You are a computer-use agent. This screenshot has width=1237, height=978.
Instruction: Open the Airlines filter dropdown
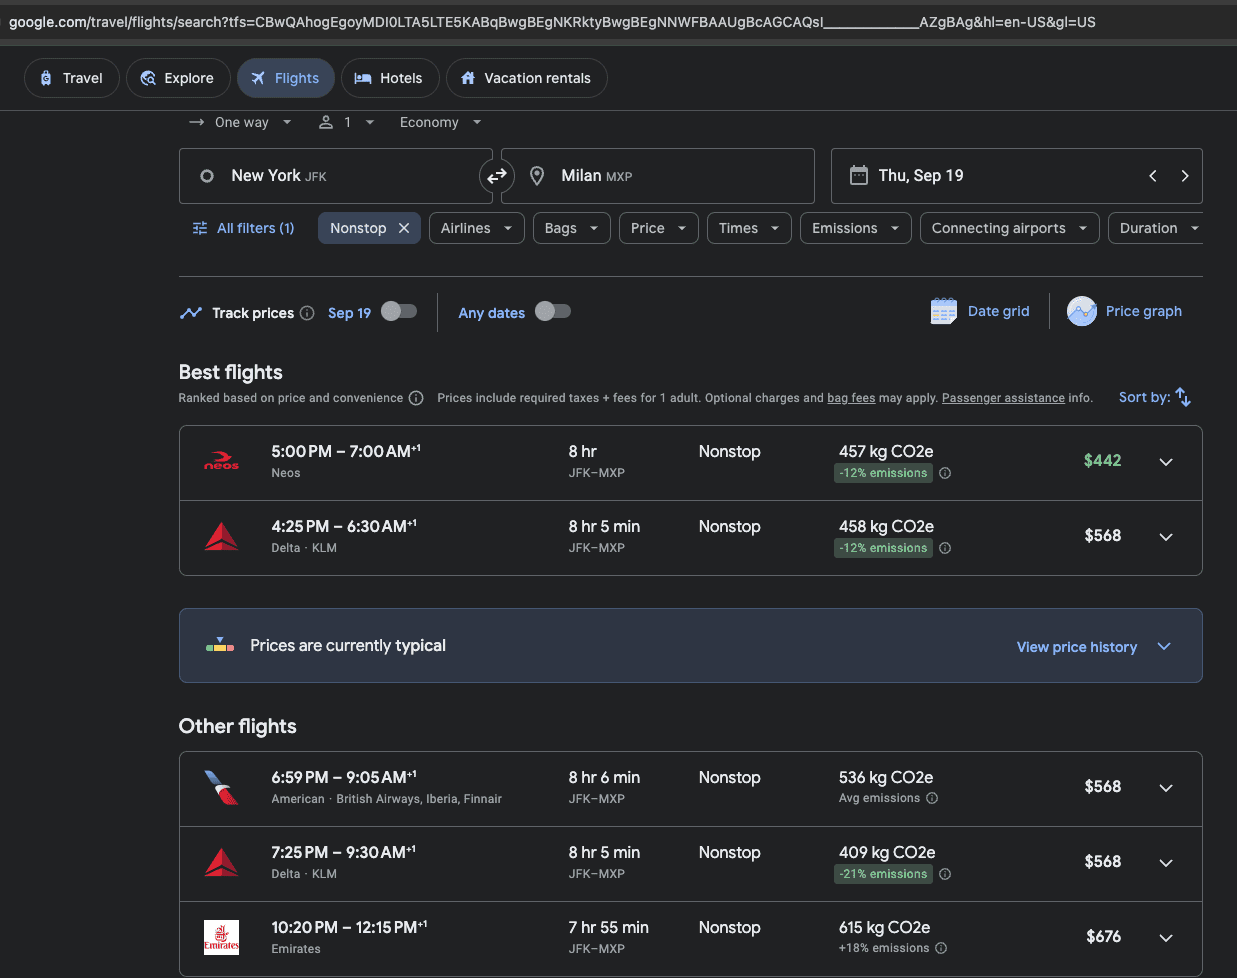(477, 228)
